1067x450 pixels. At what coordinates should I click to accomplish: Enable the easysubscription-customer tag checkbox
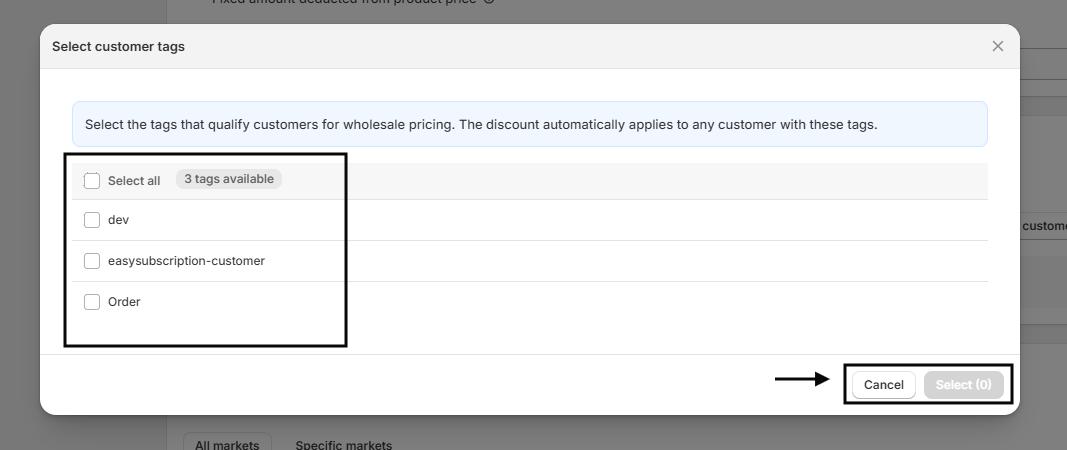coord(92,261)
